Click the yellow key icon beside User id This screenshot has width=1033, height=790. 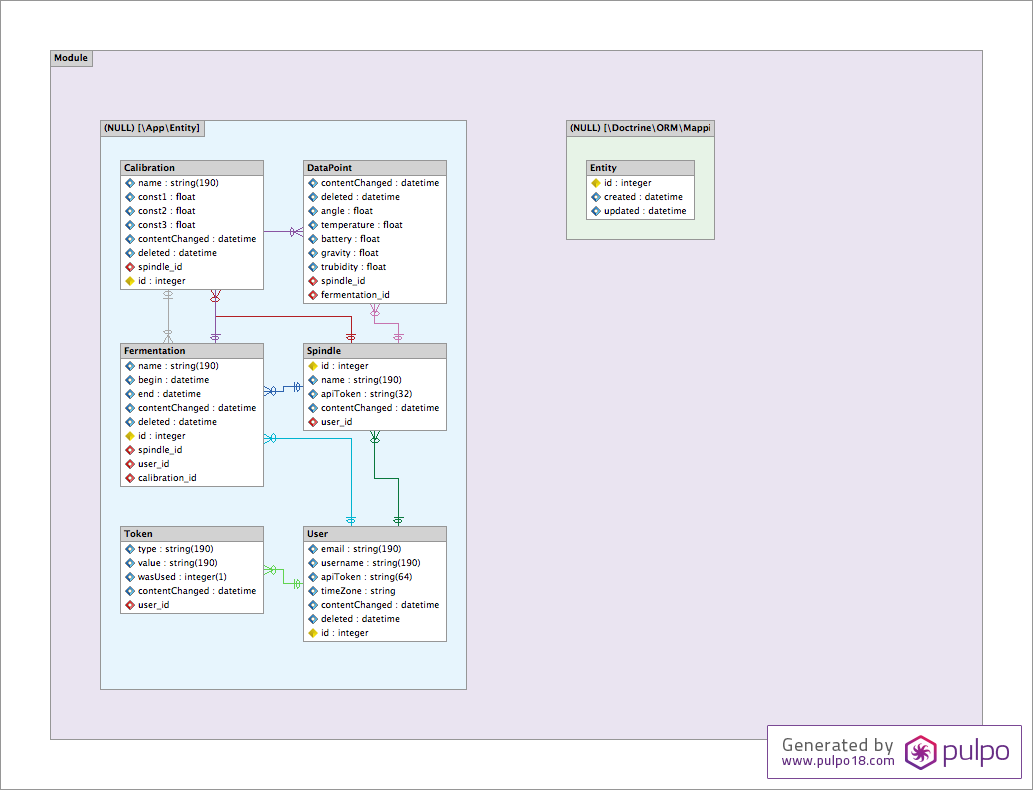[x=312, y=633]
